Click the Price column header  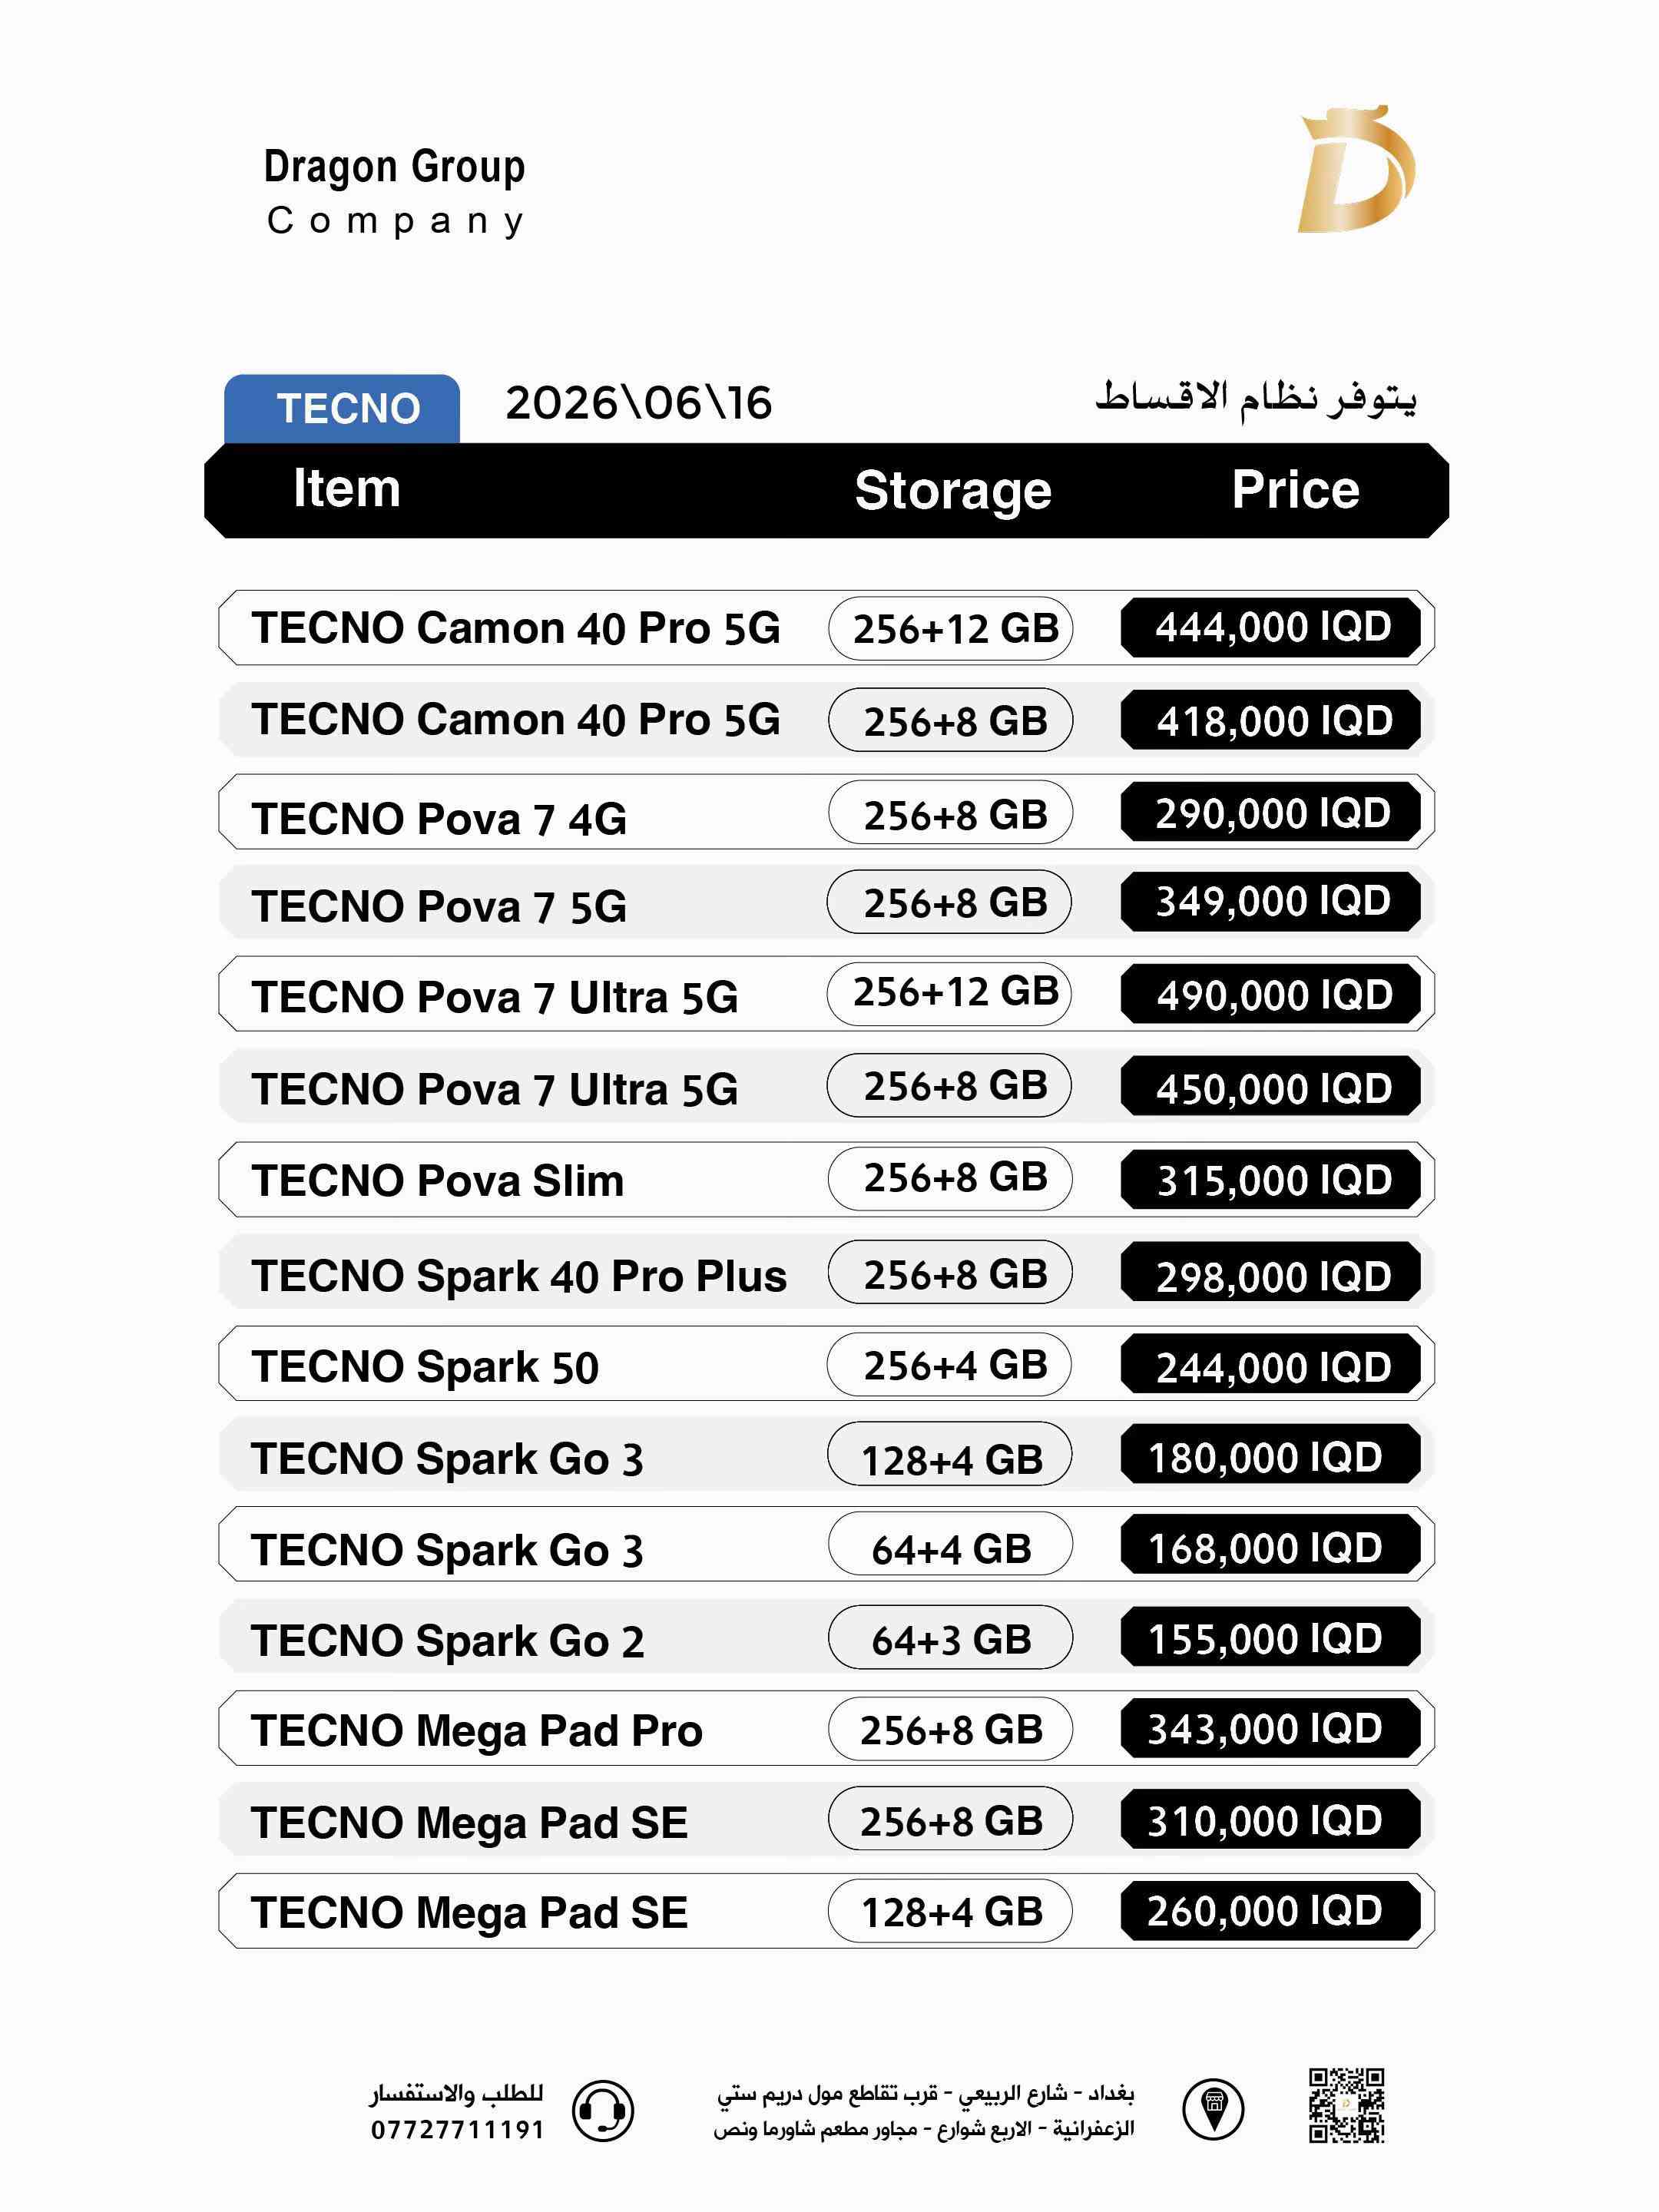[x=1295, y=490]
